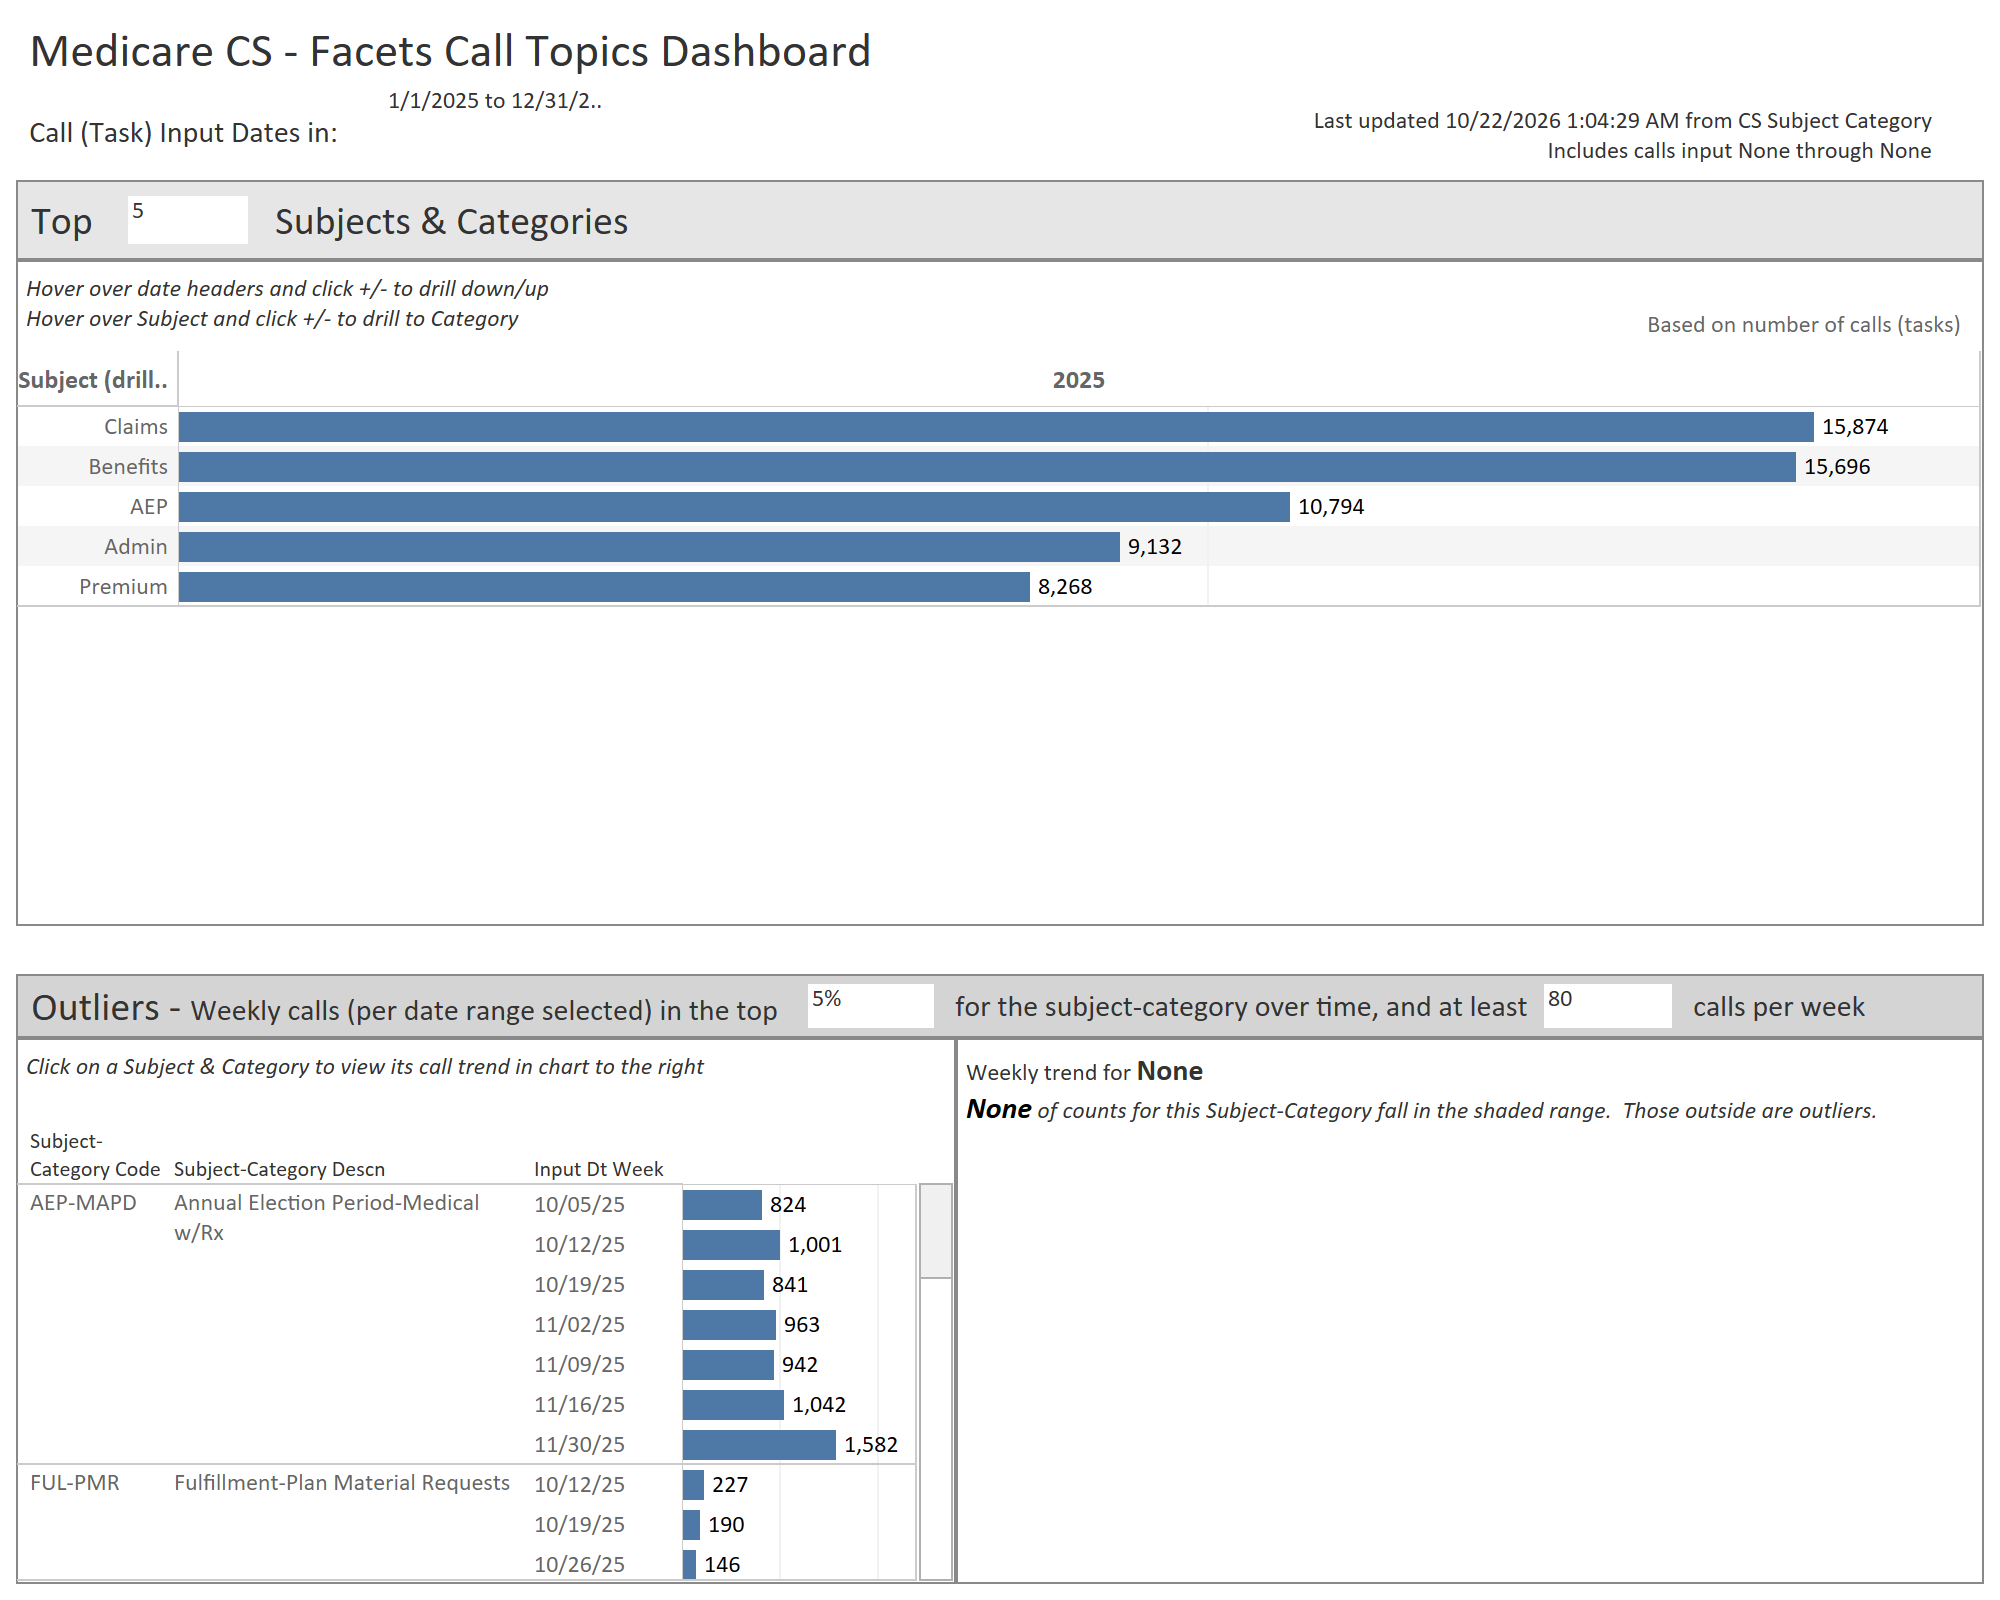Click the FUL-PMR 10/19/25 bar showing 190
Viewport: 2000px width, 1600px height.
point(691,1525)
